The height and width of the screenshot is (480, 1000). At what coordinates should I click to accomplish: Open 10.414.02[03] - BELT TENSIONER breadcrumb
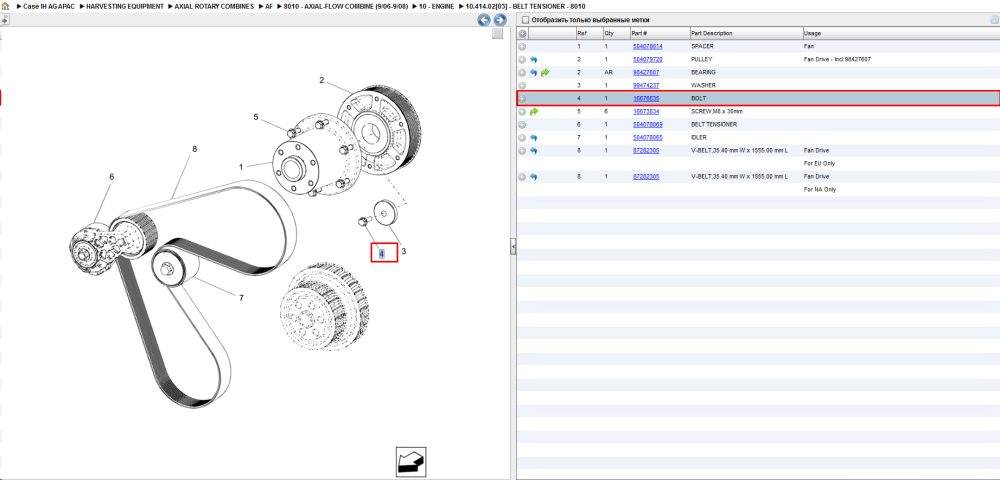coord(526,6)
